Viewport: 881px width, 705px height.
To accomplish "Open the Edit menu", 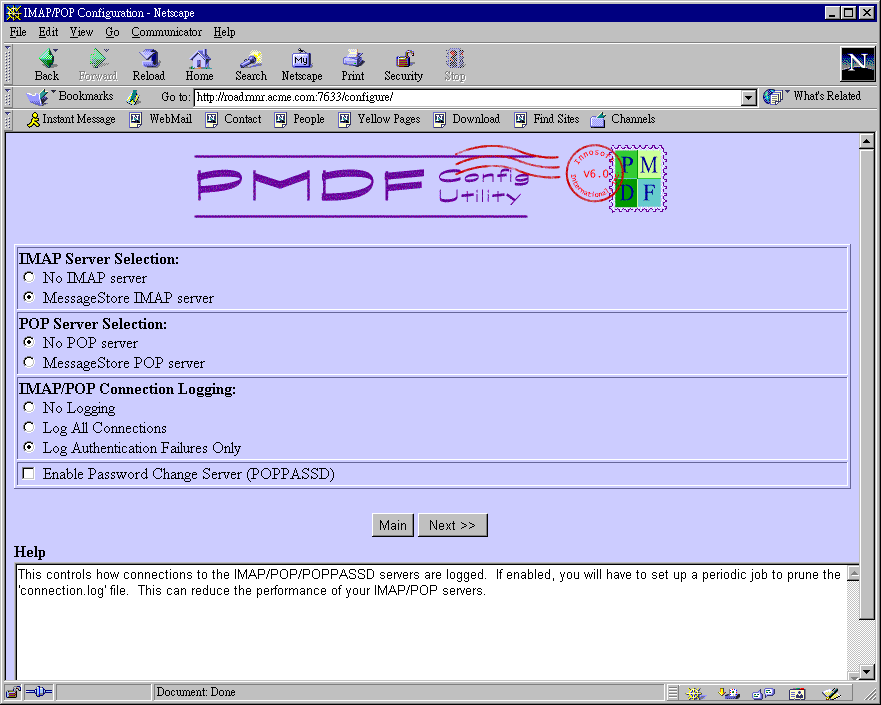I will [x=48, y=32].
